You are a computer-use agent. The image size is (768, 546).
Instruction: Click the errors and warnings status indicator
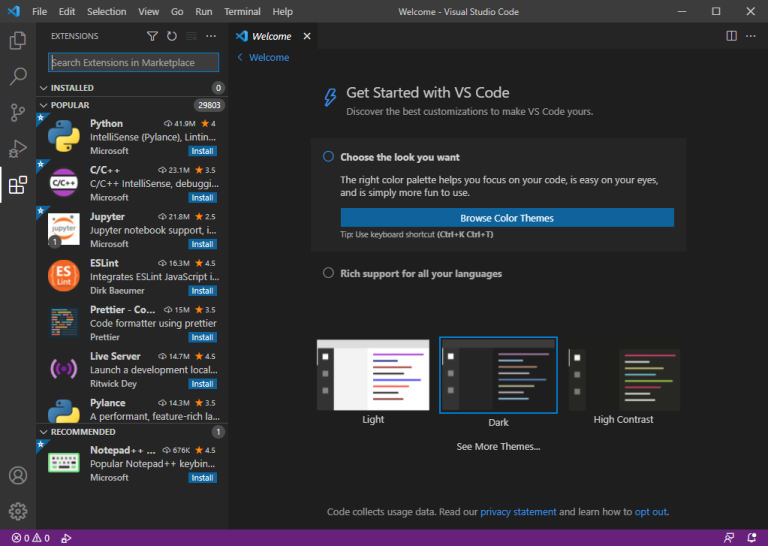coord(31,538)
